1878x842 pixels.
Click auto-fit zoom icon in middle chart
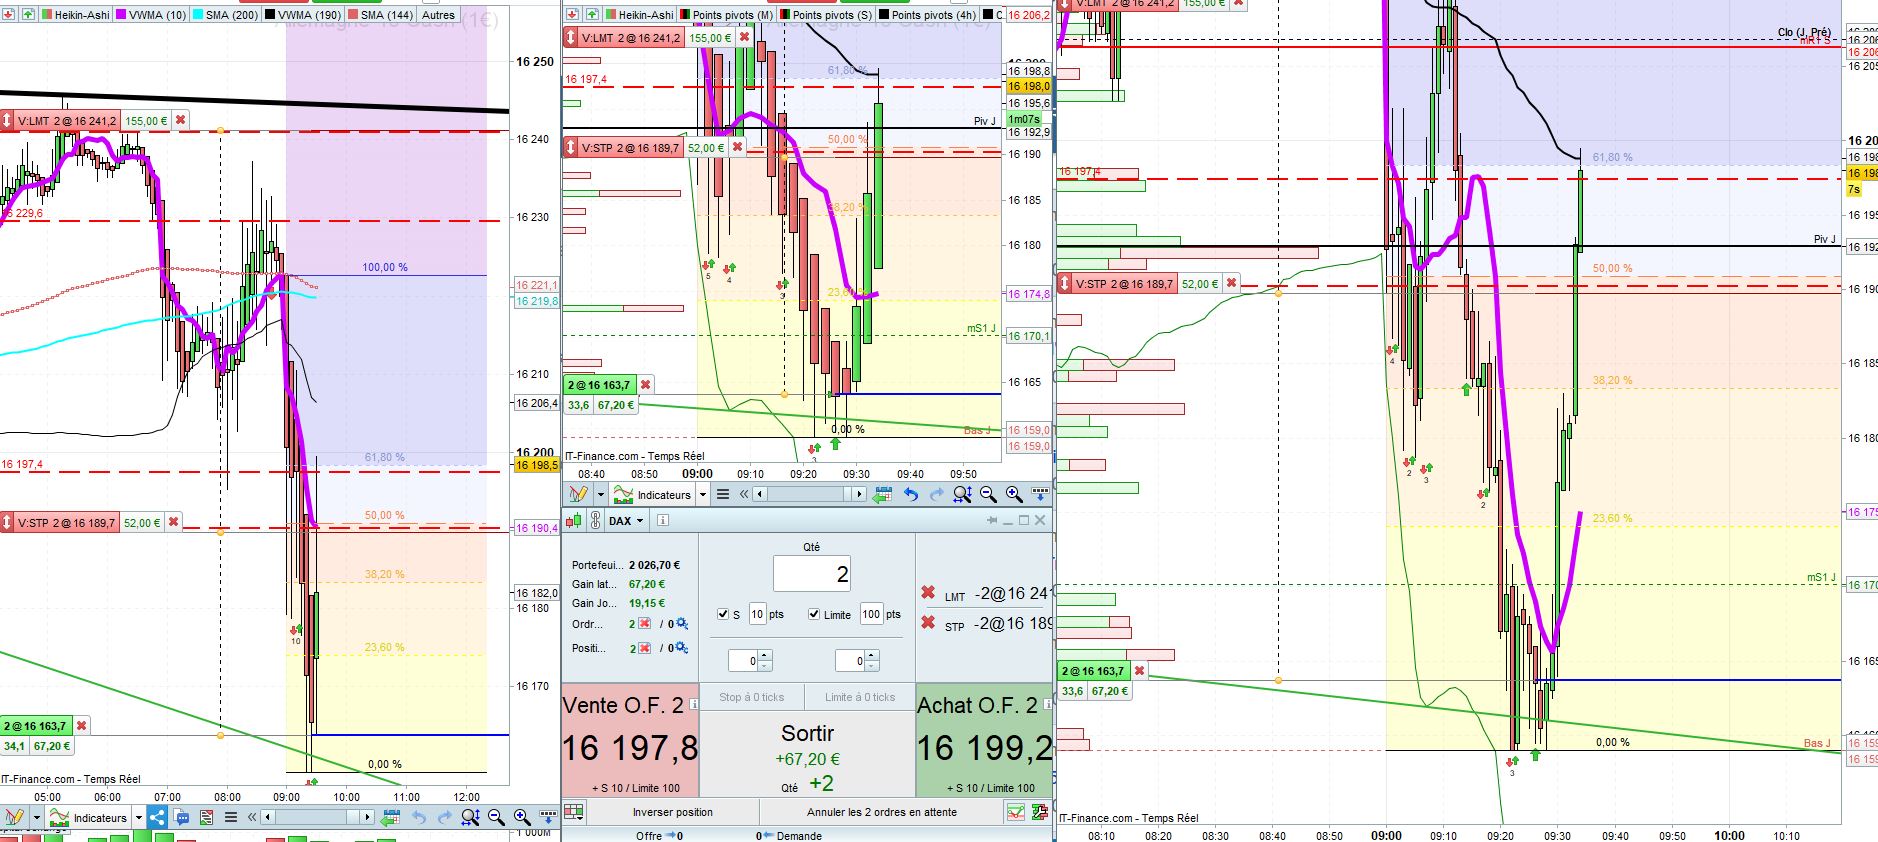click(962, 494)
